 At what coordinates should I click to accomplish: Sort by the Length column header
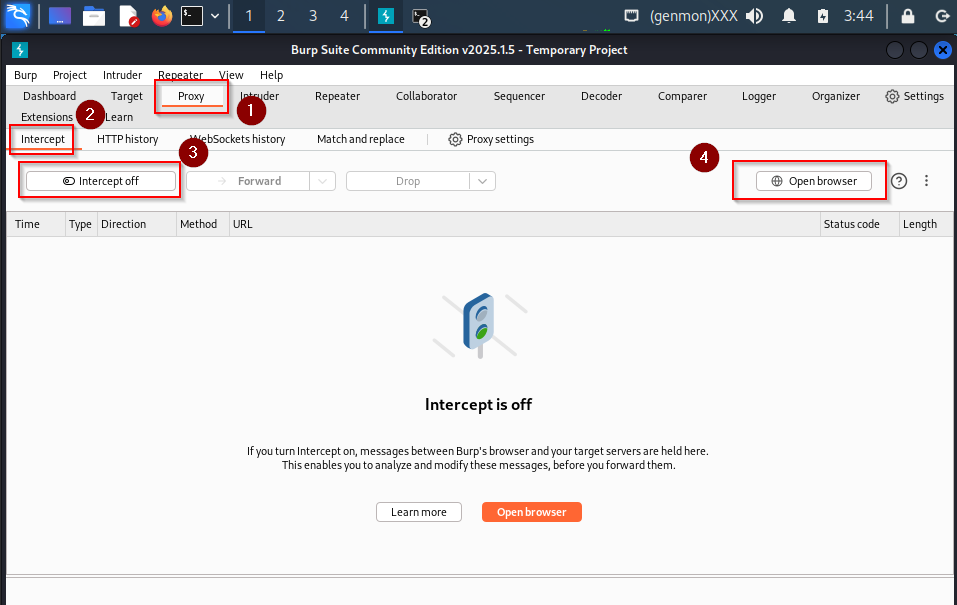click(926, 224)
